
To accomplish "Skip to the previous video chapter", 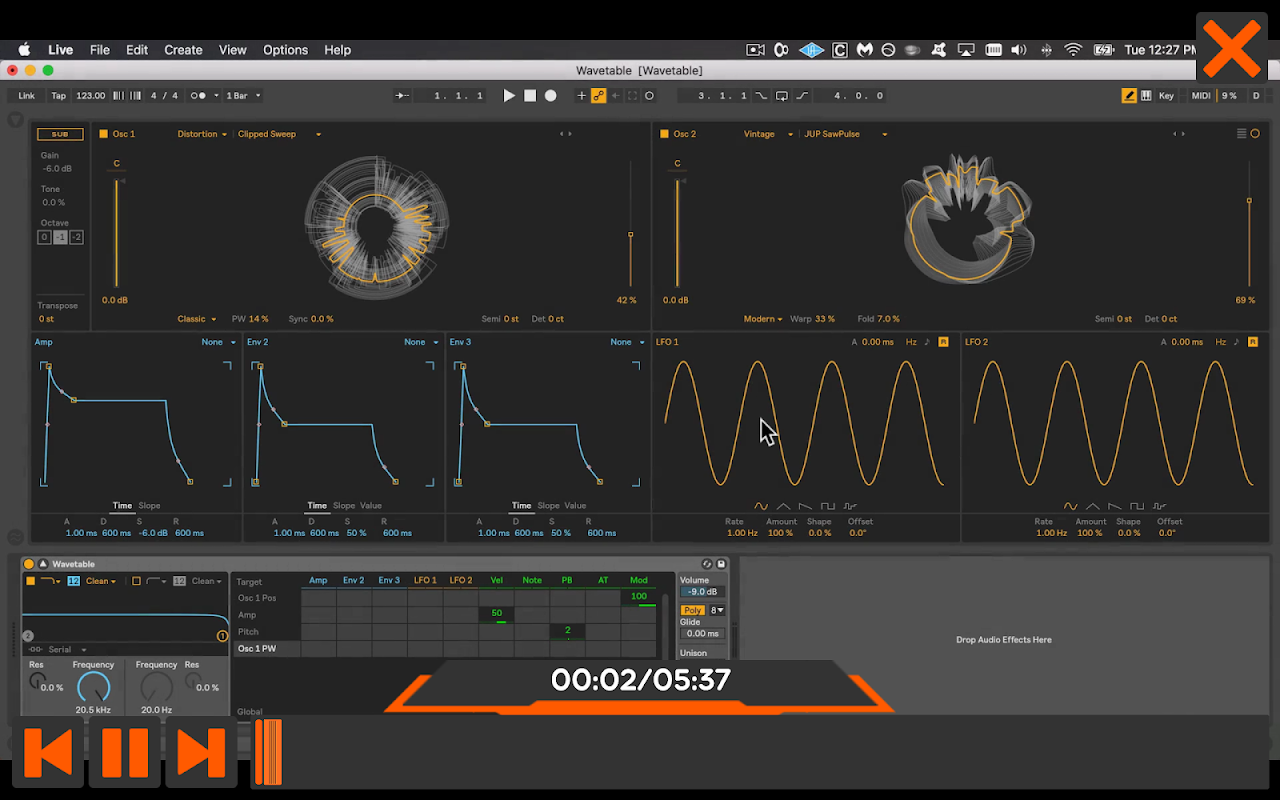I will pos(48,752).
